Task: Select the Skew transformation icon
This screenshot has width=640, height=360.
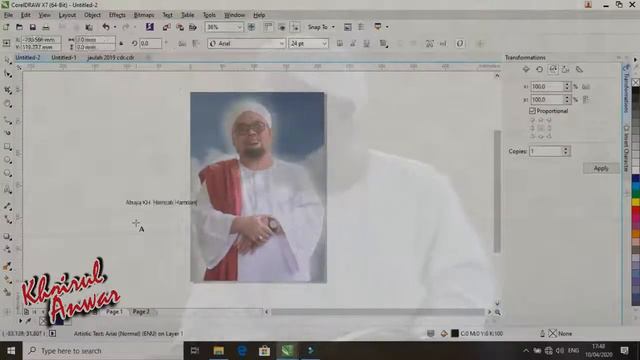Action: tap(579, 69)
